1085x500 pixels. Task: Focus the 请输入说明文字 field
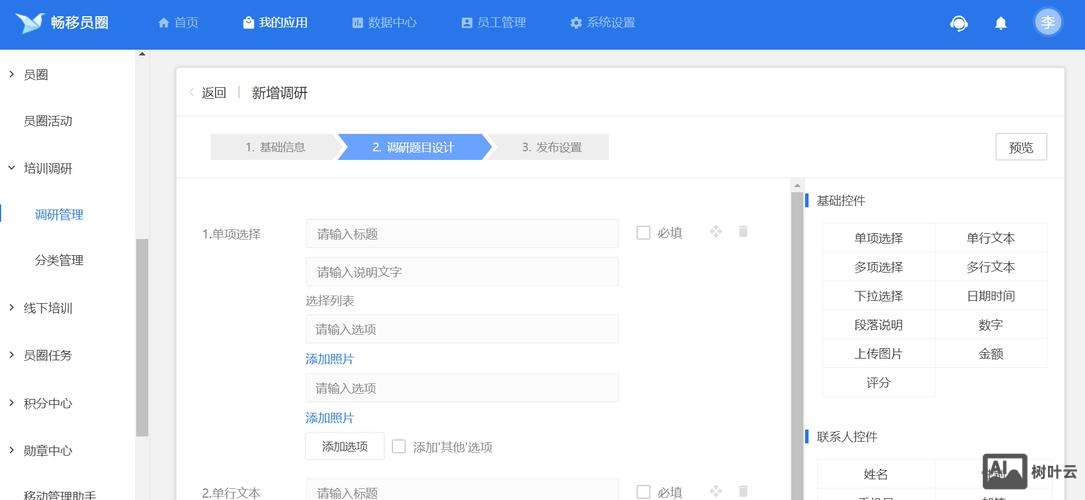(462, 272)
